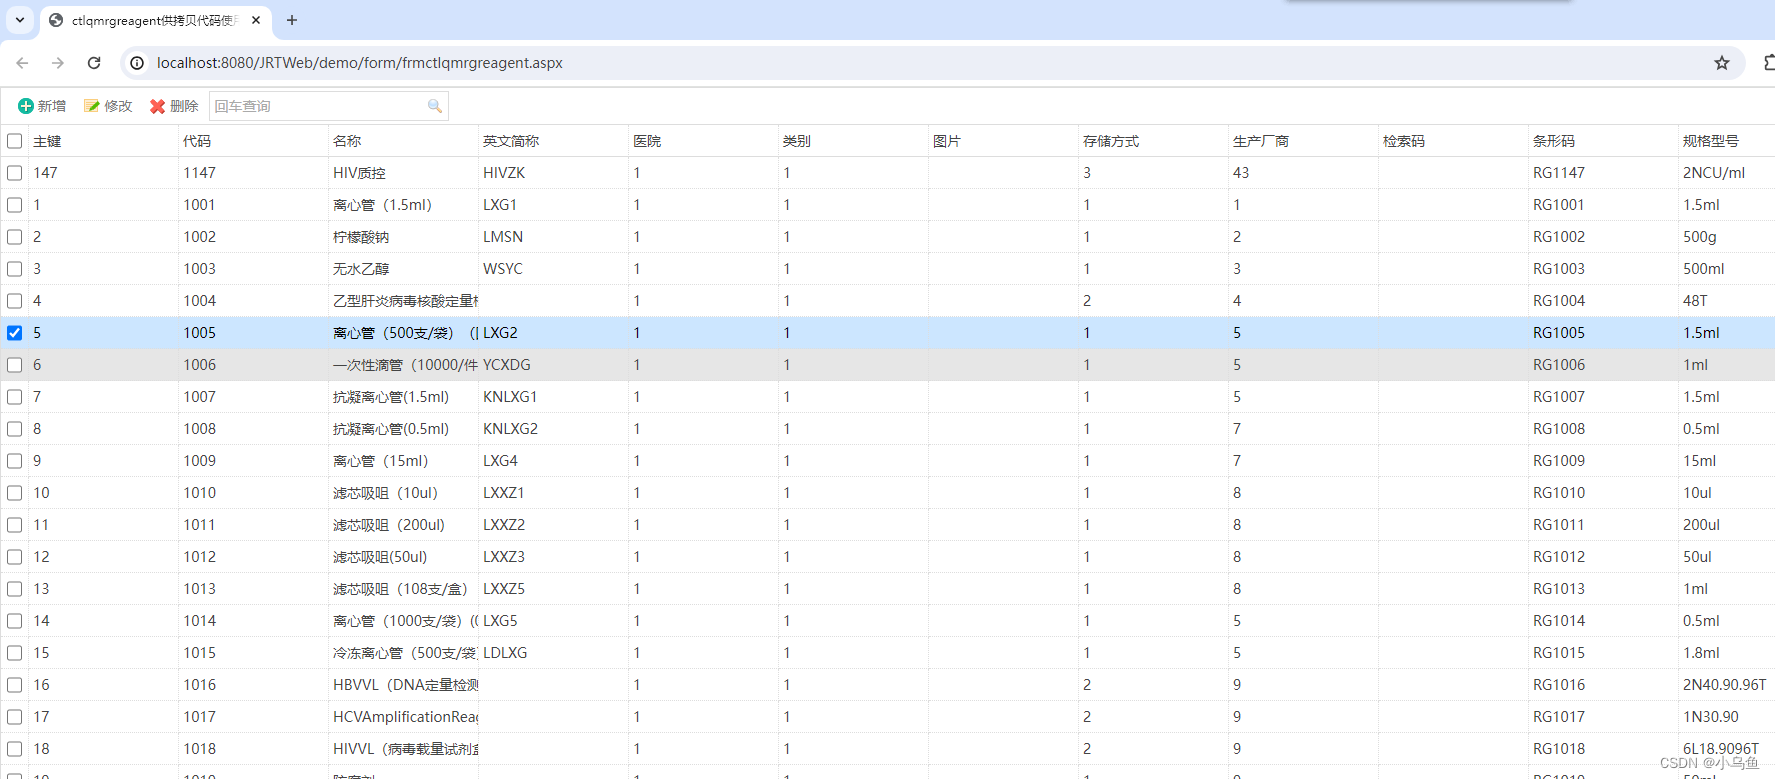The image size is (1775, 779).
Task: Click the YCXDG abbreviation cell
Action: click(553, 365)
